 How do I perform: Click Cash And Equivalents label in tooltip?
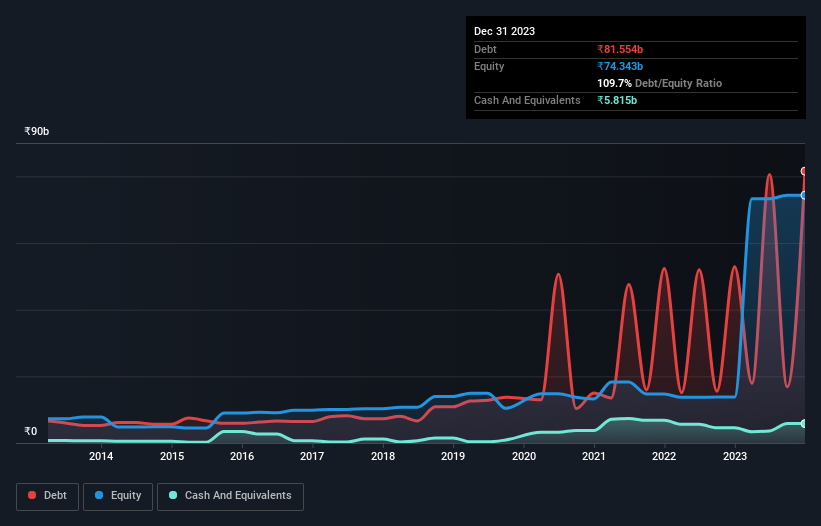527,100
